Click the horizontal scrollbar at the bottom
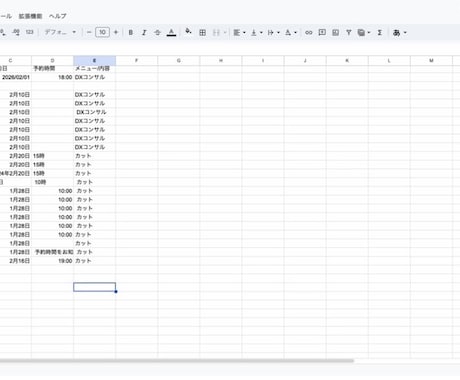 [177, 361]
